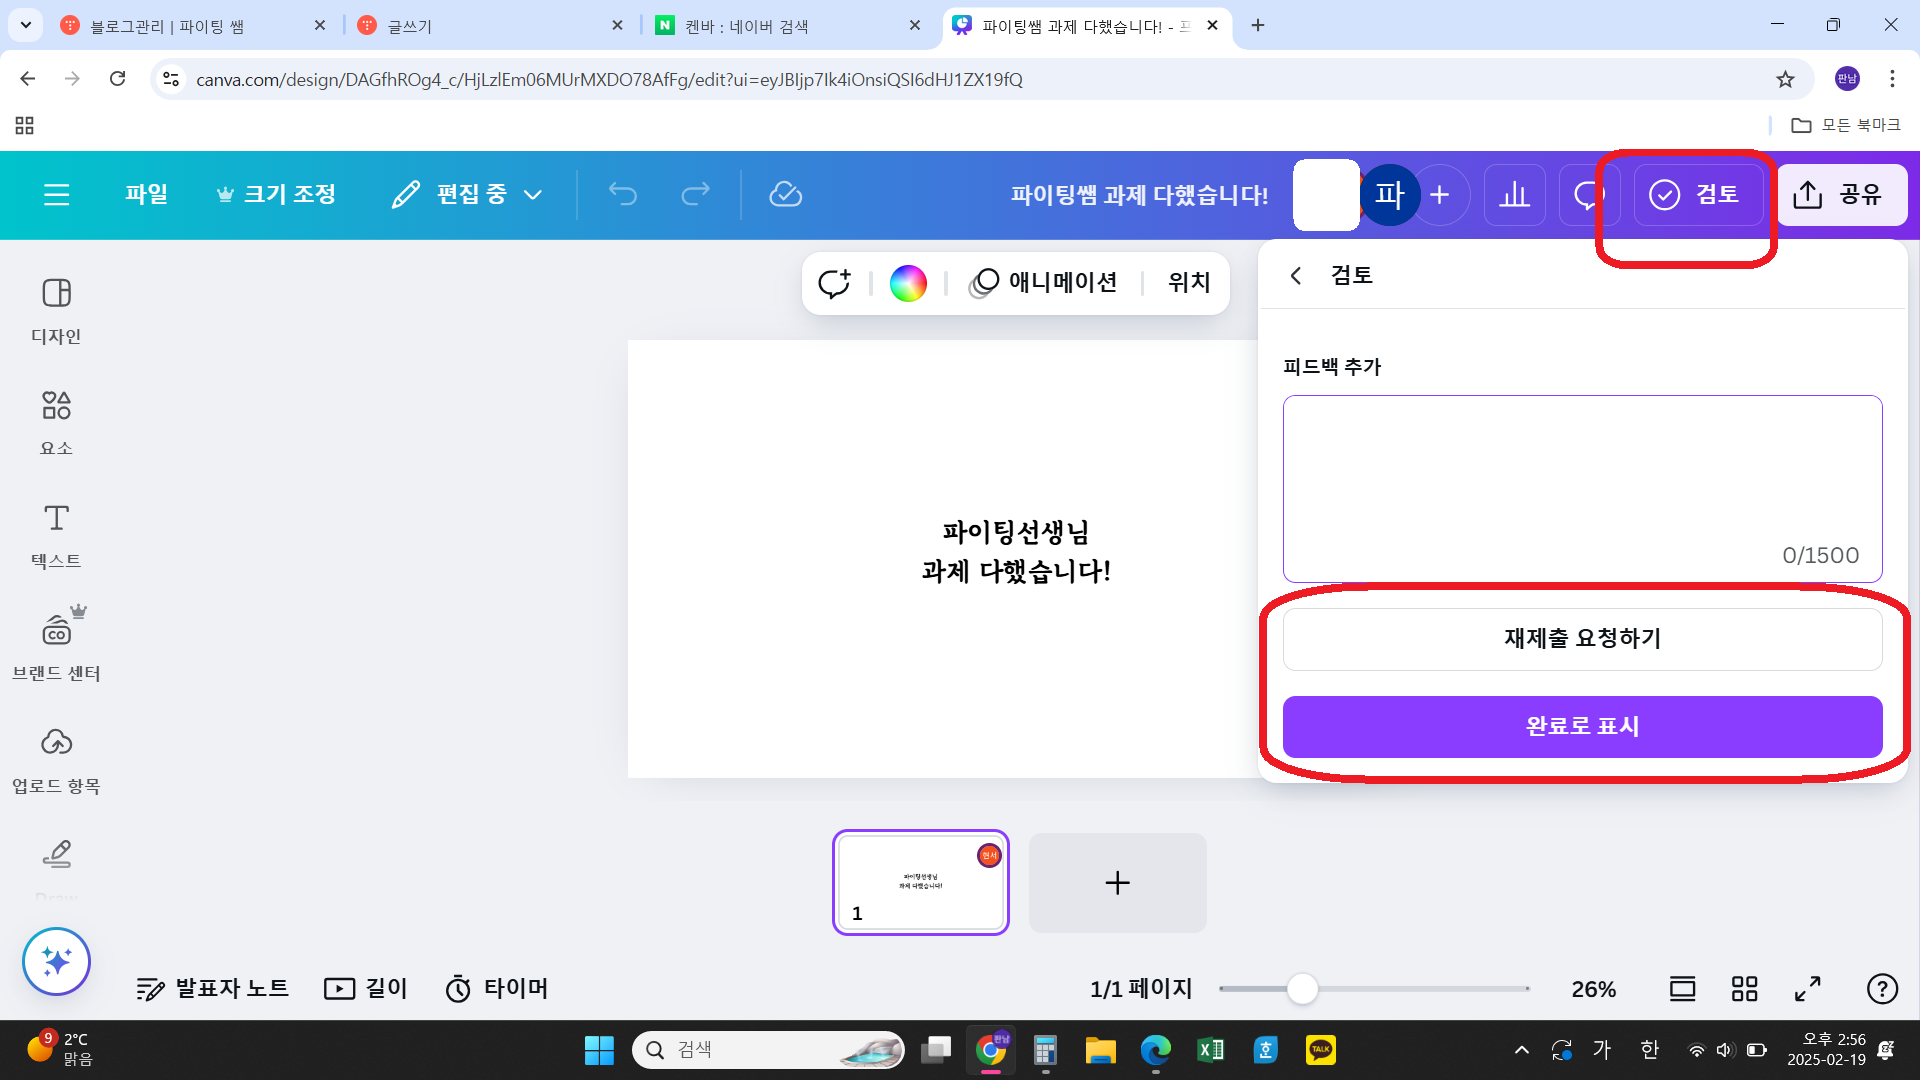Open a new browser tab
This screenshot has width=1920, height=1080.
pyautogui.click(x=1258, y=26)
